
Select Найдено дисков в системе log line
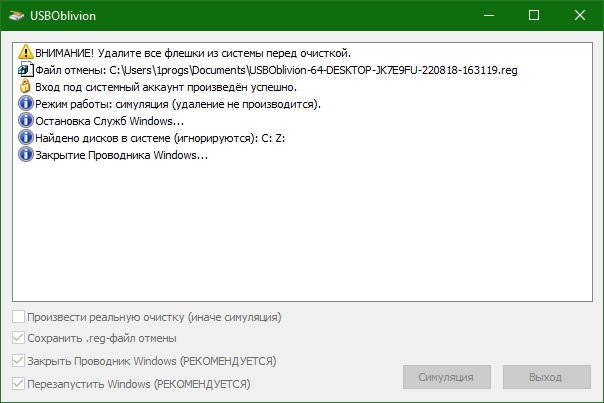click(x=160, y=138)
